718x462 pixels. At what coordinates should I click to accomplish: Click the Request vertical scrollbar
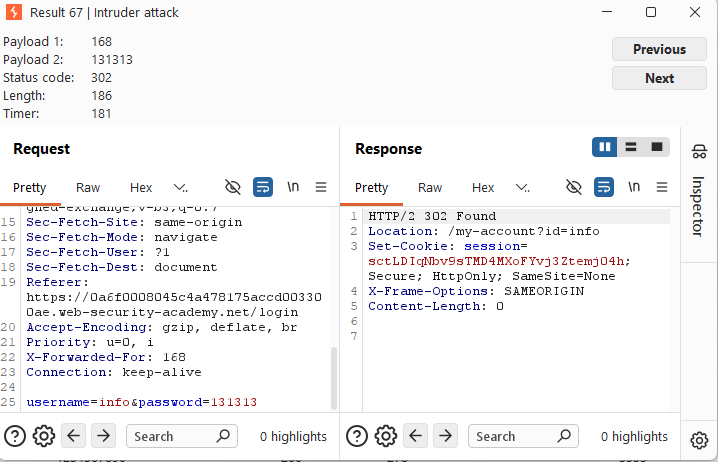(x=334, y=378)
